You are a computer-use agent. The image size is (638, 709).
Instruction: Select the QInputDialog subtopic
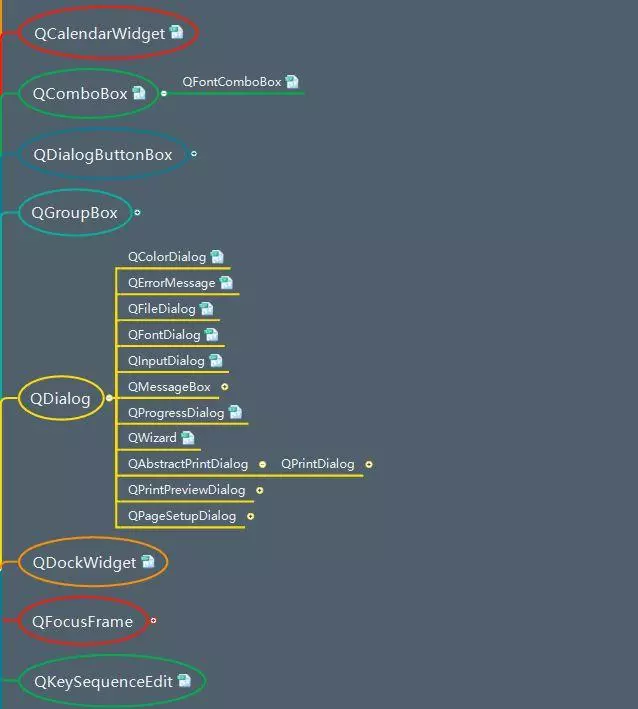[166, 361]
